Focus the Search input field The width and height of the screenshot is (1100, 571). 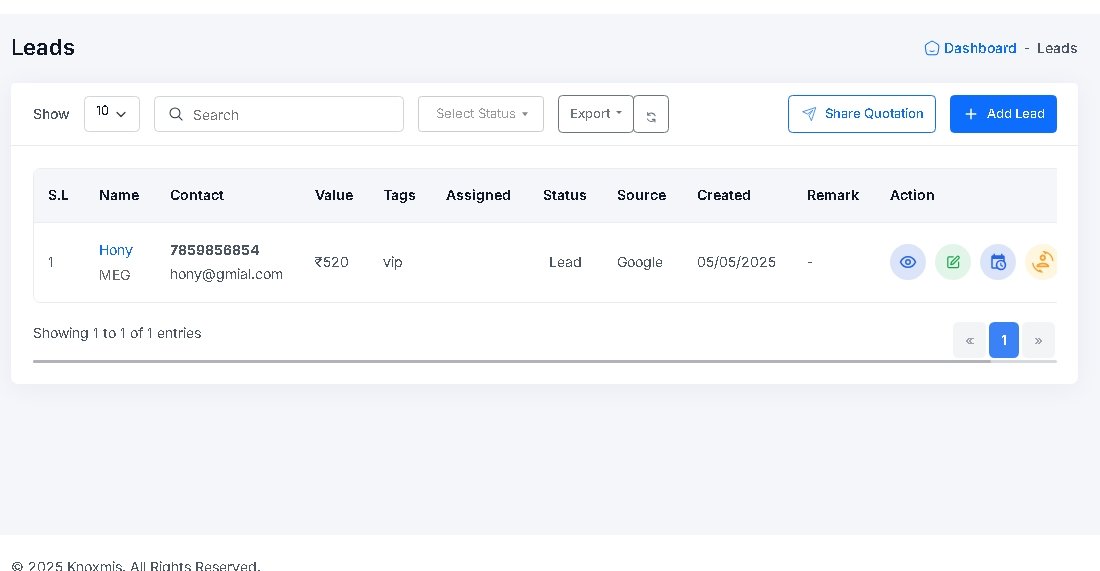click(279, 114)
